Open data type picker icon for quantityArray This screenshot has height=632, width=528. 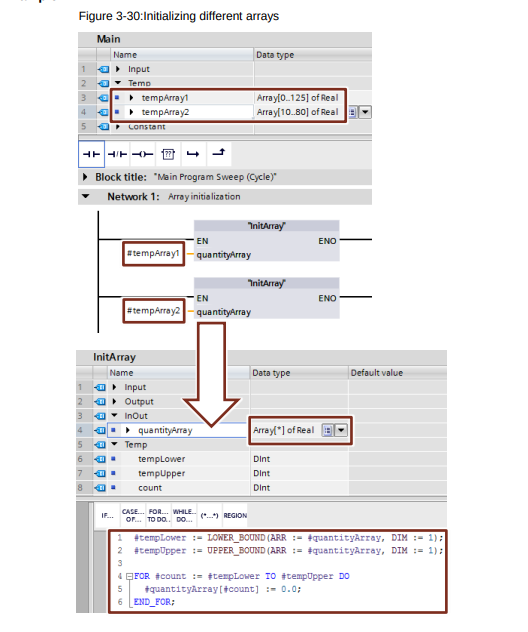[x=328, y=430]
